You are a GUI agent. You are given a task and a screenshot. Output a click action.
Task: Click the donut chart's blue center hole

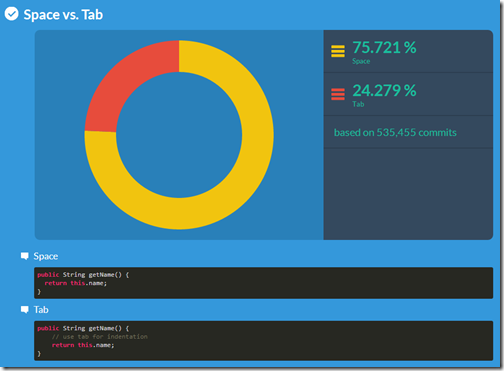pyautogui.click(x=179, y=135)
